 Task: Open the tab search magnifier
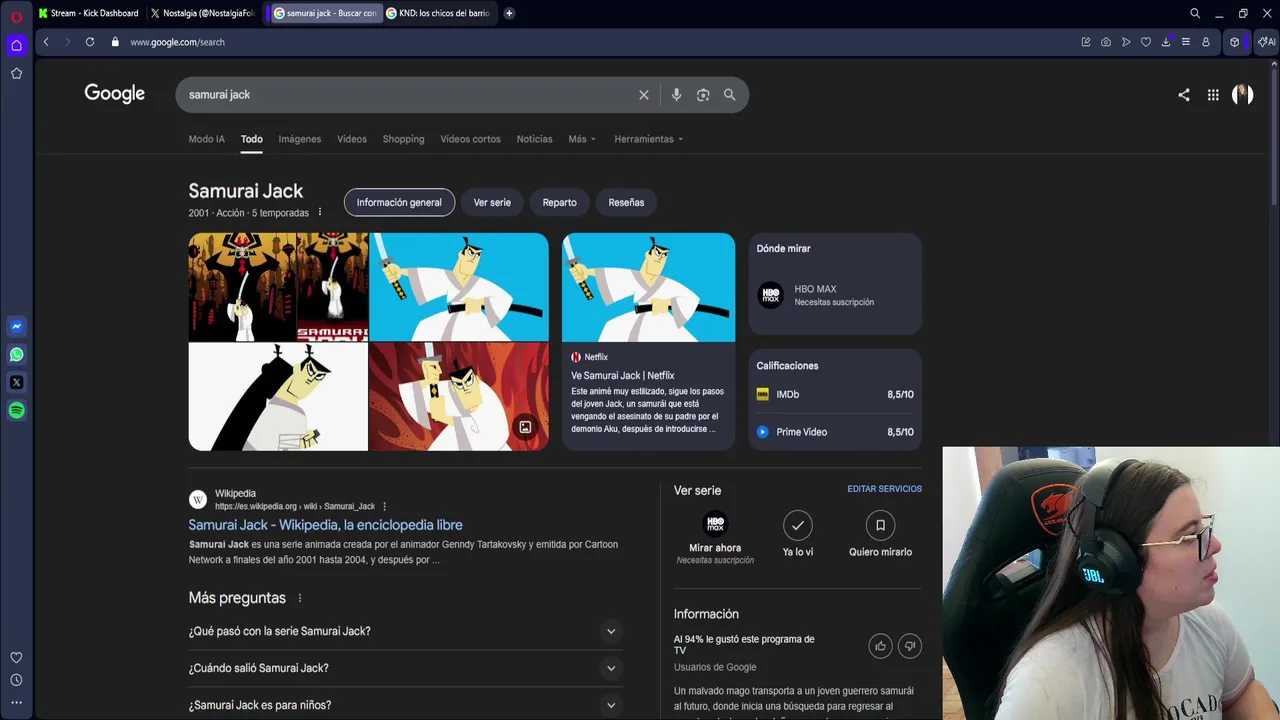pyautogui.click(x=1195, y=13)
